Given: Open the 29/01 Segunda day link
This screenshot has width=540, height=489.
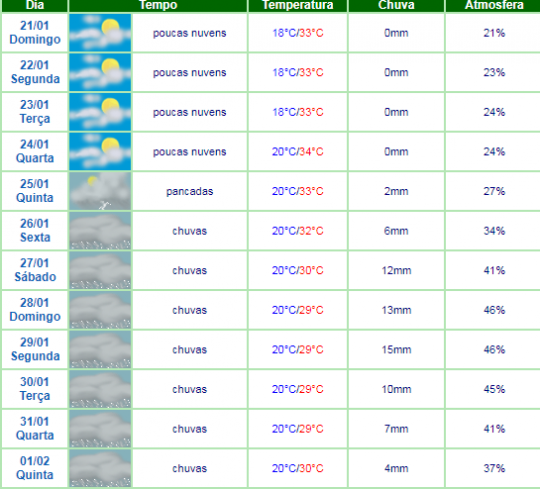Looking at the screenshot, I should 35,349.
